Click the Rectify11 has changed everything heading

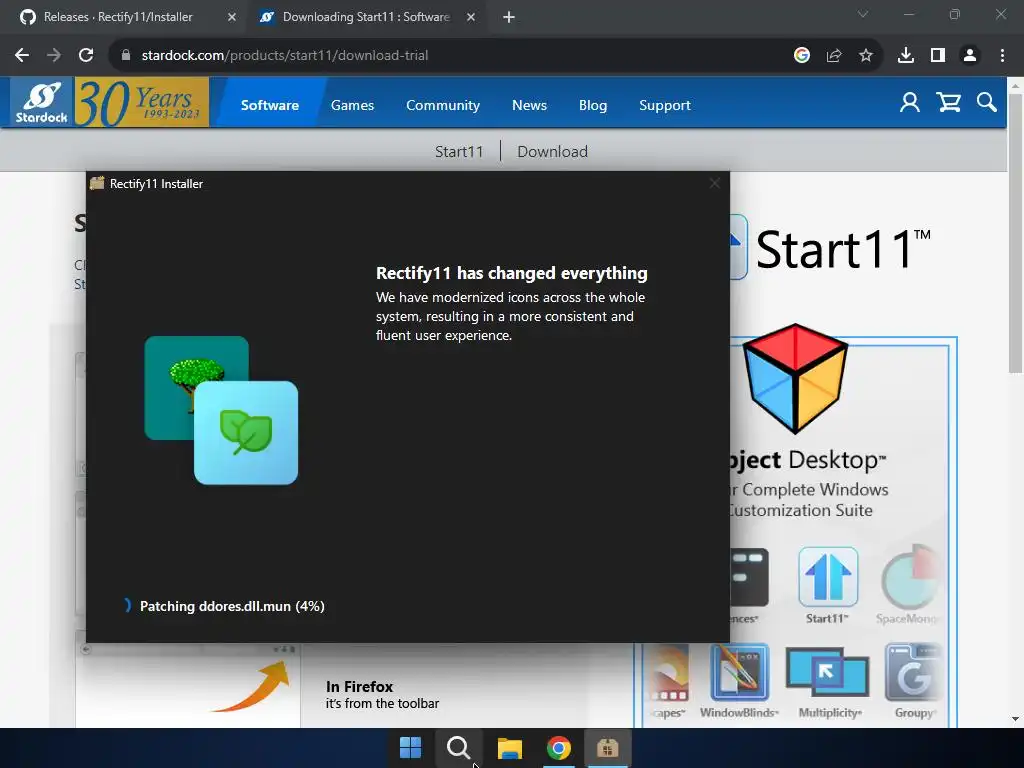pyautogui.click(x=512, y=273)
